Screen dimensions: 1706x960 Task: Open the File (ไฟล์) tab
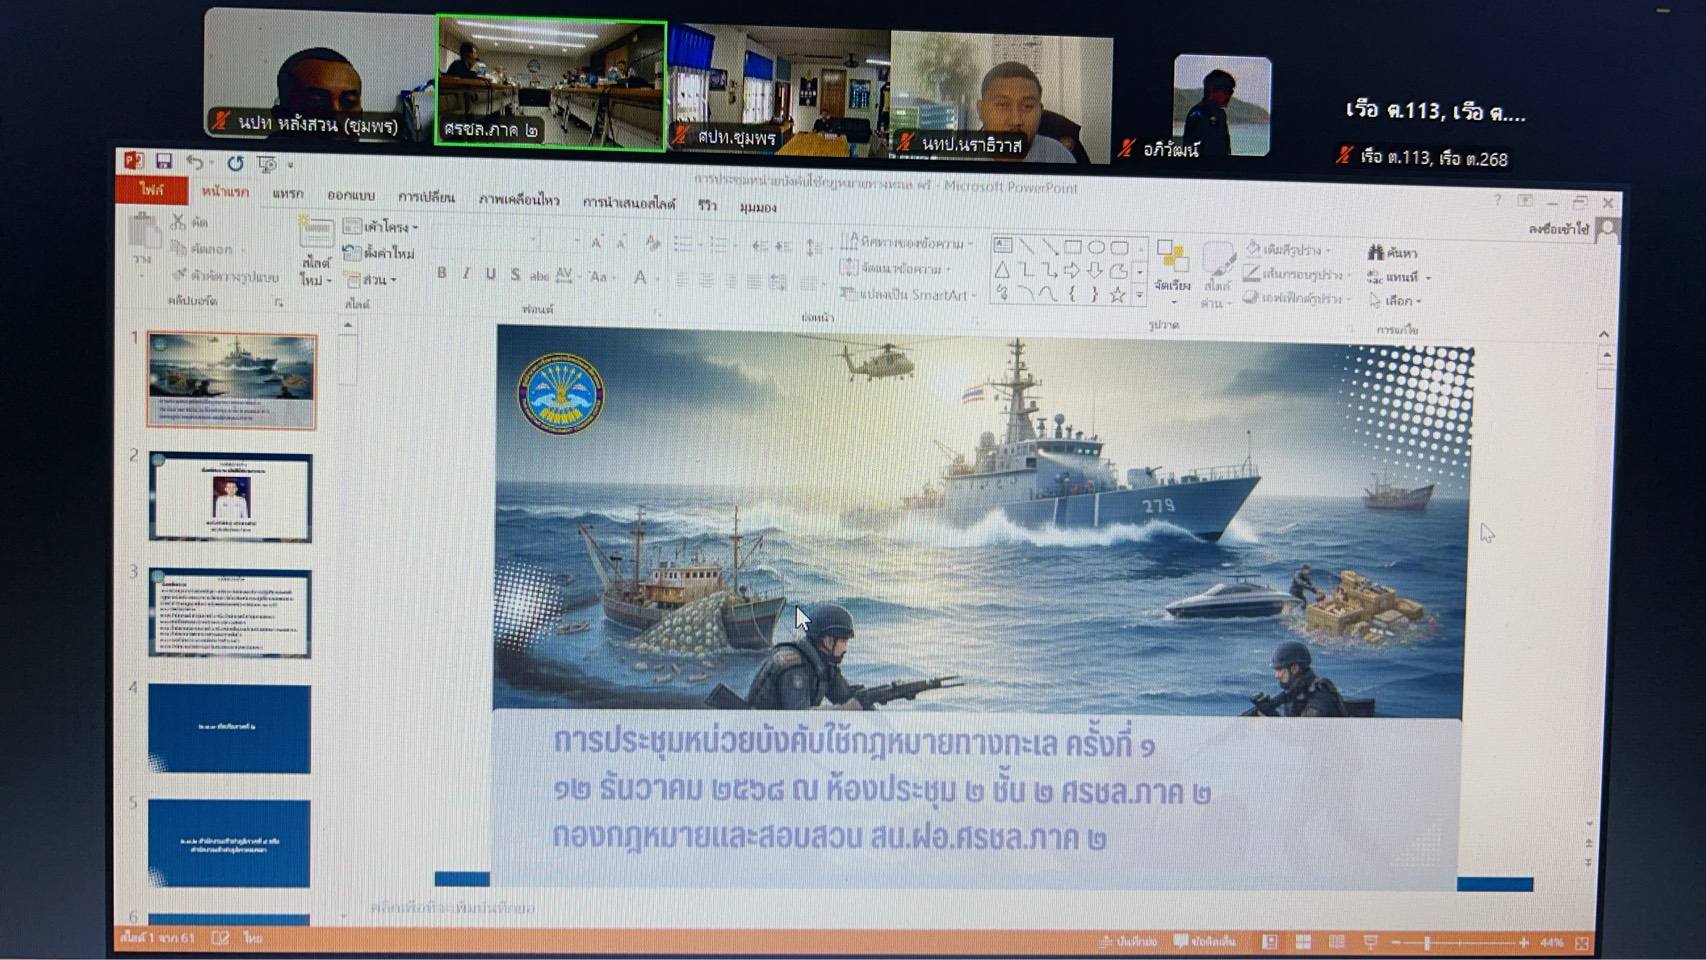tap(151, 189)
